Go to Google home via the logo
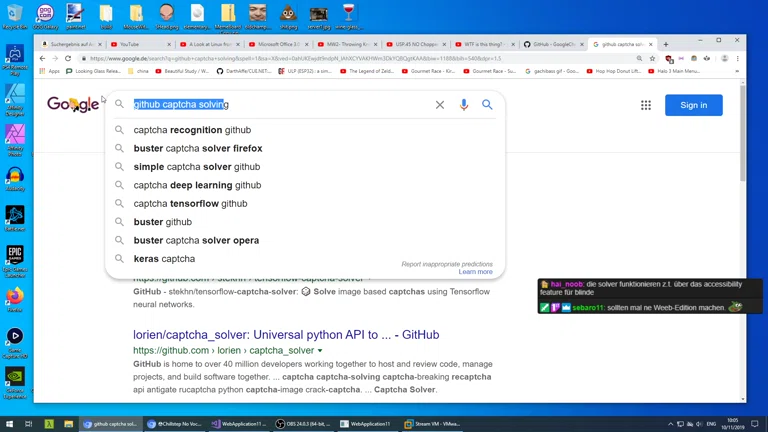 73,104
